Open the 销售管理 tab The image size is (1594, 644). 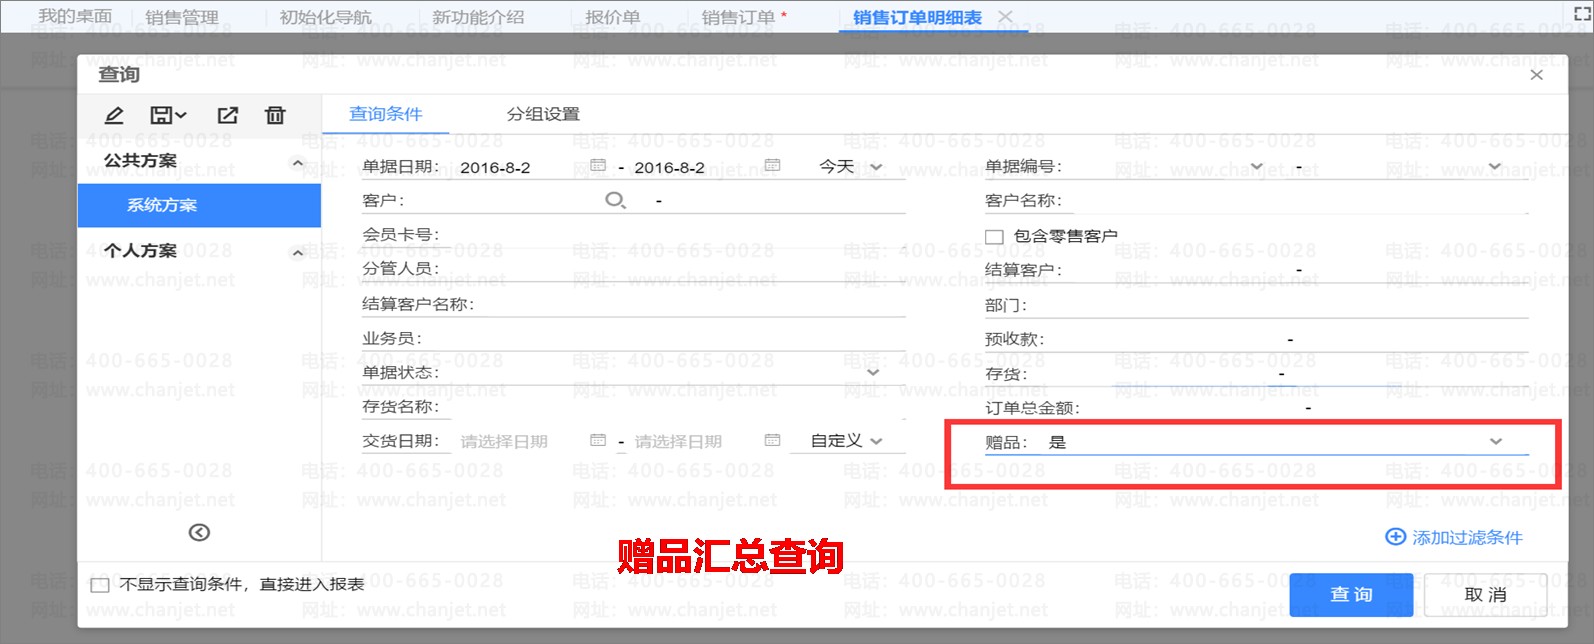[181, 17]
